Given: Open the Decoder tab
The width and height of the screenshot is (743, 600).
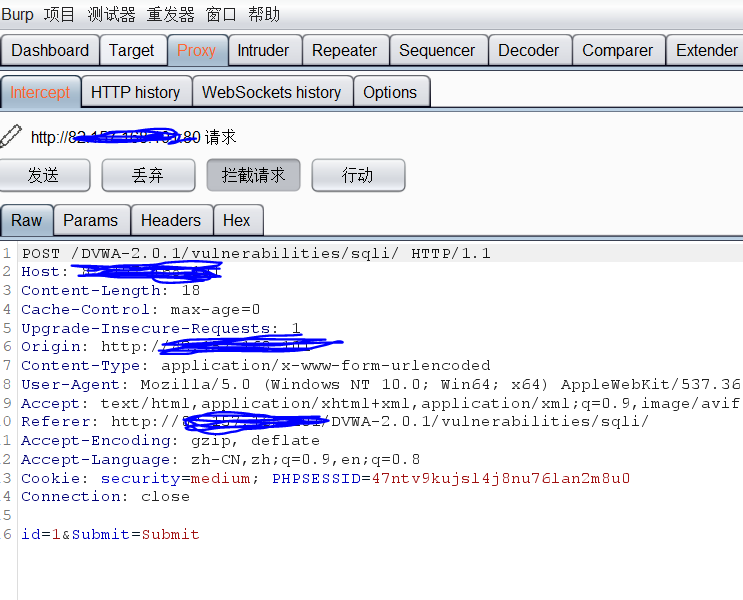Looking at the screenshot, I should coord(529,50).
